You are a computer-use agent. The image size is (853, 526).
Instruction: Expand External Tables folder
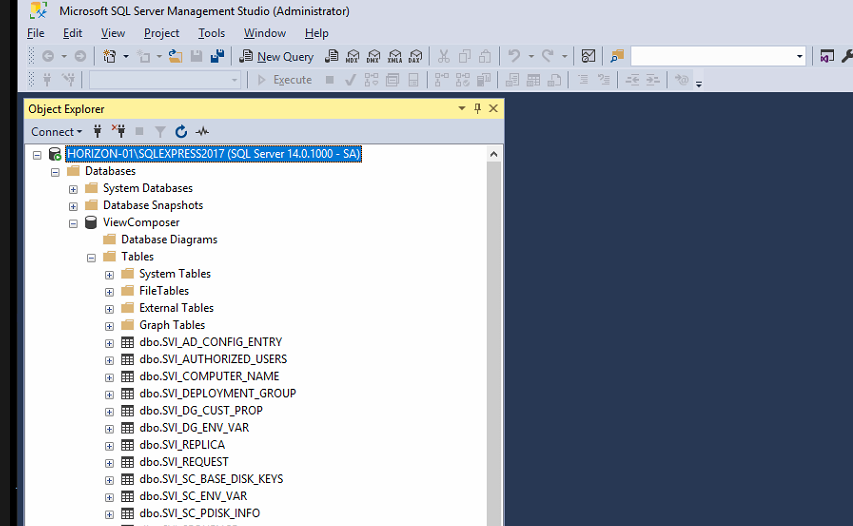[109, 309]
